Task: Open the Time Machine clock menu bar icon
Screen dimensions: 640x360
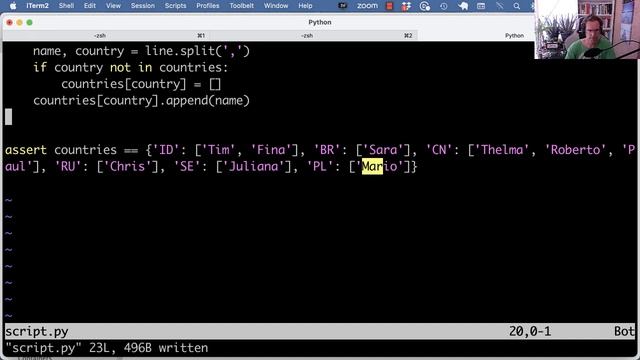Action: click(x=443, y=6)
